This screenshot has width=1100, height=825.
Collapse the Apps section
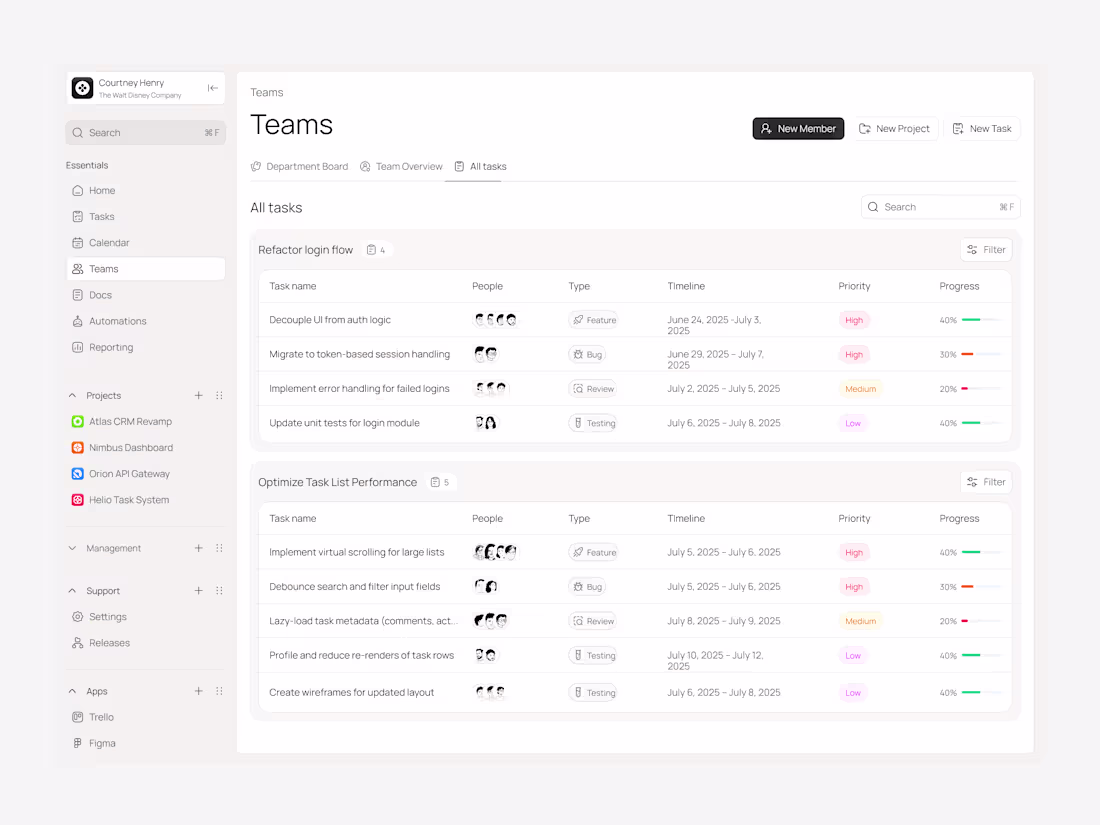(x=72, y=690)
